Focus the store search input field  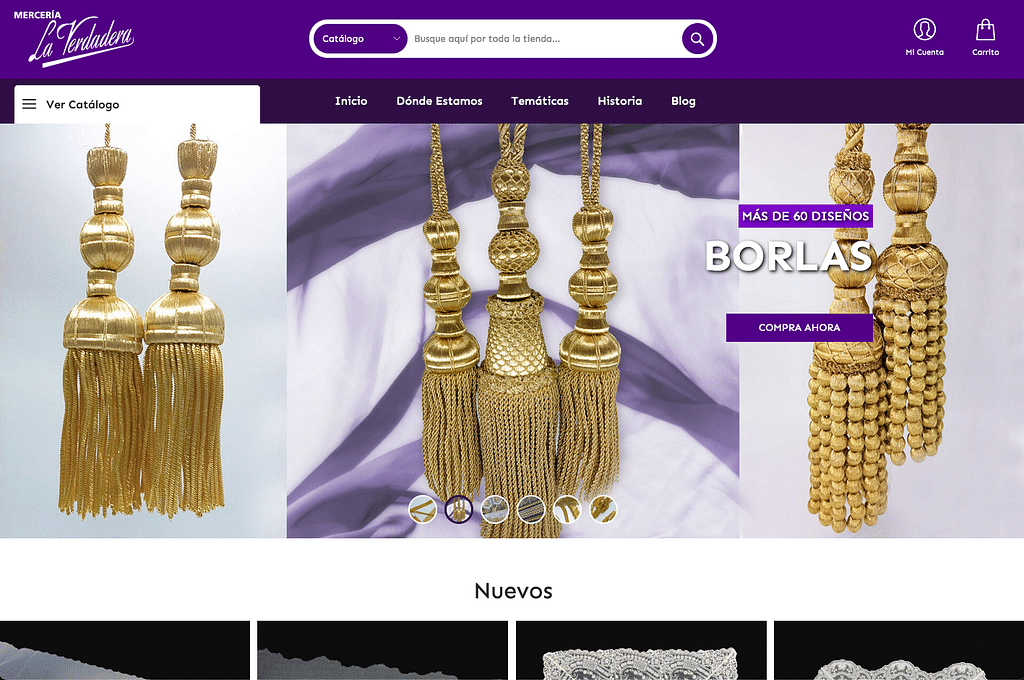coord(545,39)
